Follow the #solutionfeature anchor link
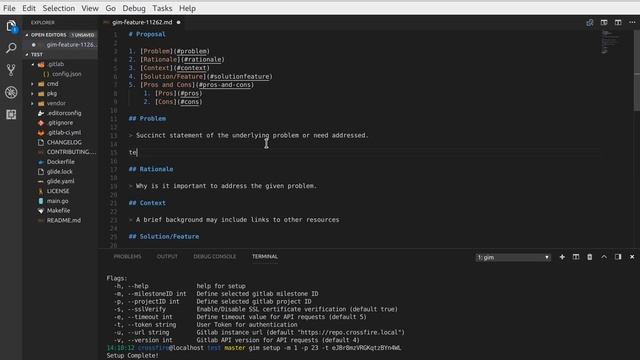This screenshot has width=640, height=360. [x=240, y=76]
